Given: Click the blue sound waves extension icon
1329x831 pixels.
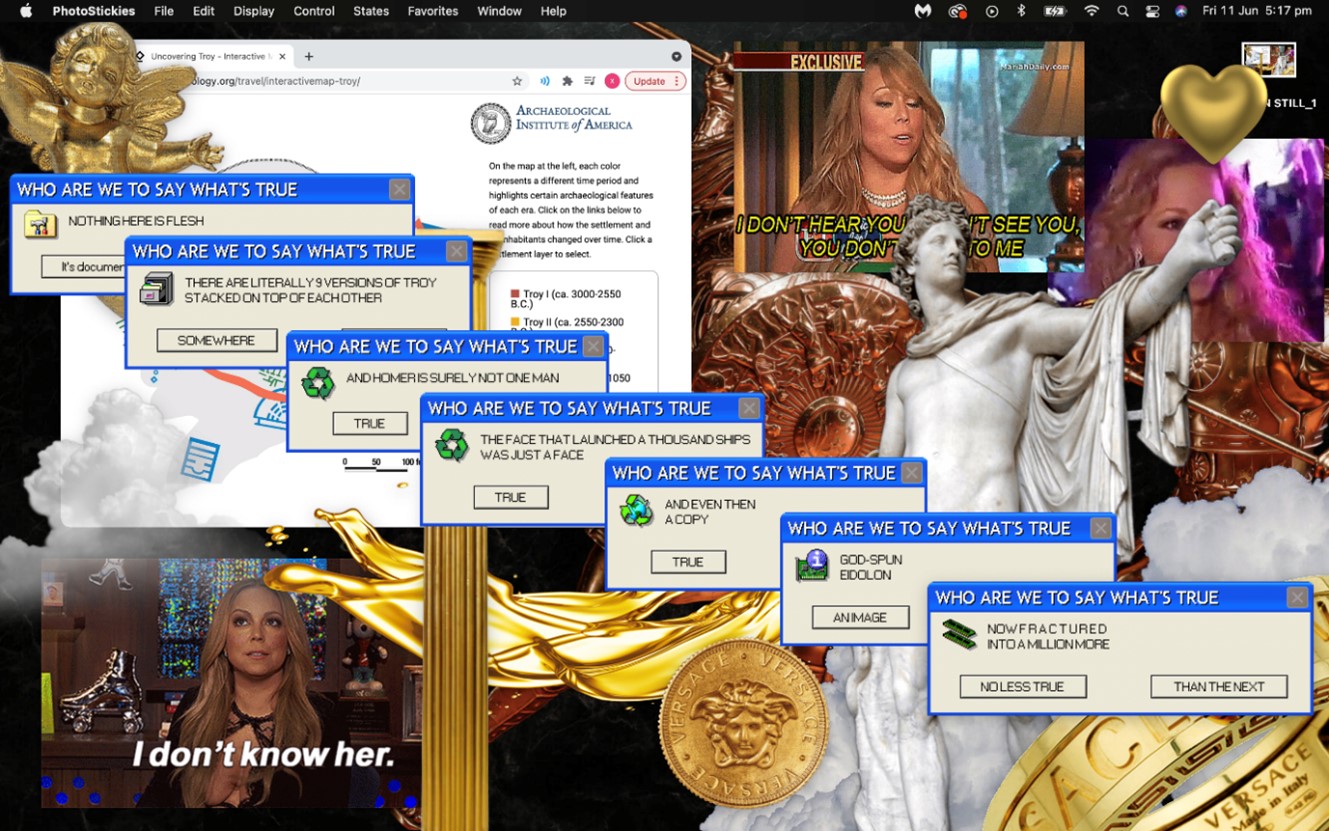Looking at the screenshot, I should (x=545, y=81).
